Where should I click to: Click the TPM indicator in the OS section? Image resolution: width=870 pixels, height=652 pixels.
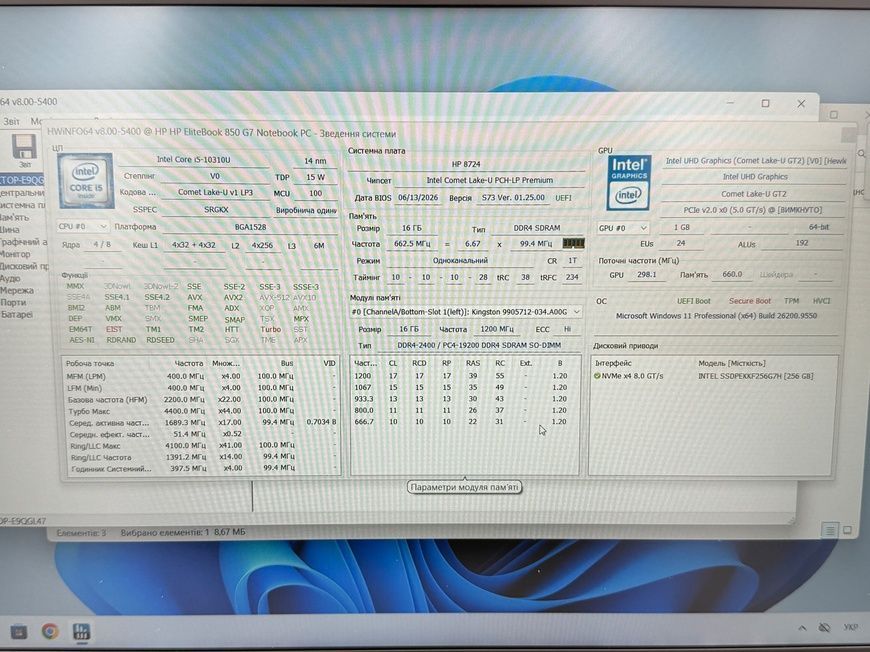click(x=791, y=301)
